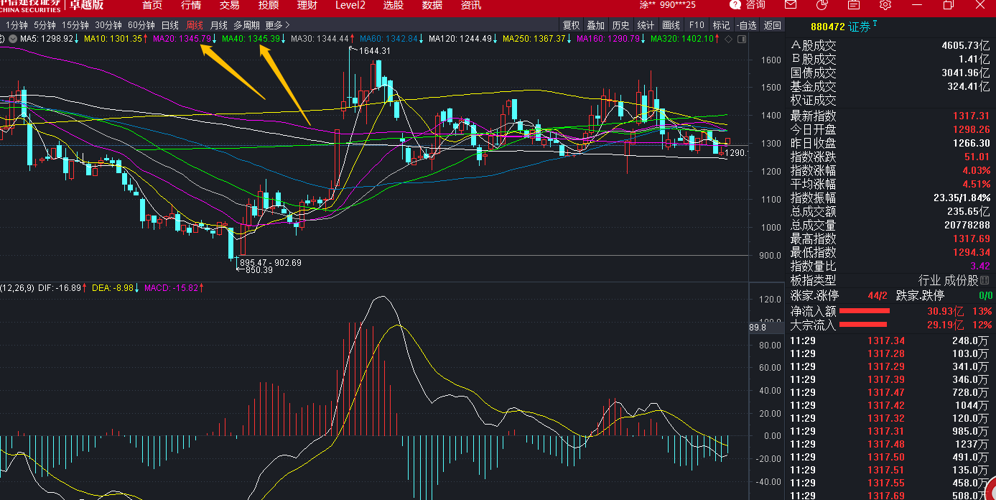Image resolution: width=996 pixels, height=500 pixels.
Task: Expand the 更多 periods dropdown
Action: (278, 25)
